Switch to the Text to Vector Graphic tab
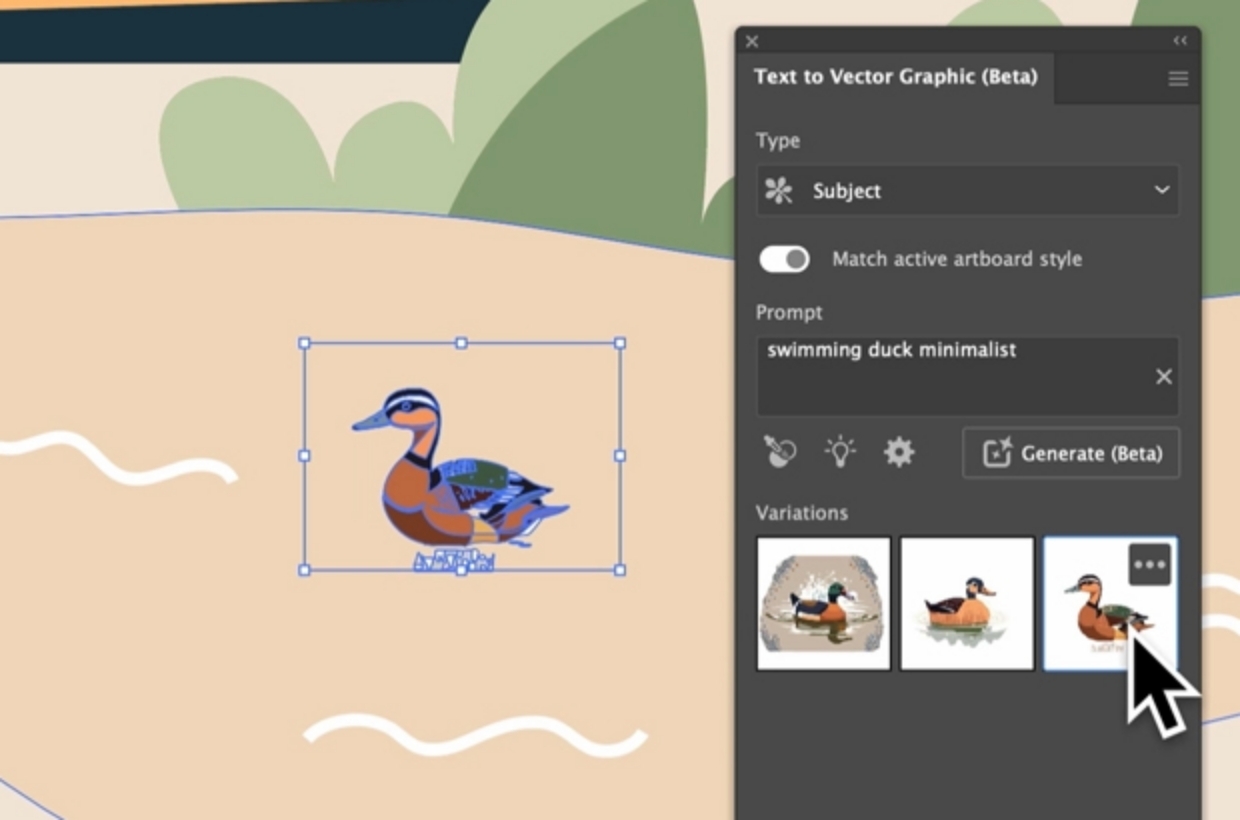The height and width of the screenshot is (820, 1240). pos(896,77)
